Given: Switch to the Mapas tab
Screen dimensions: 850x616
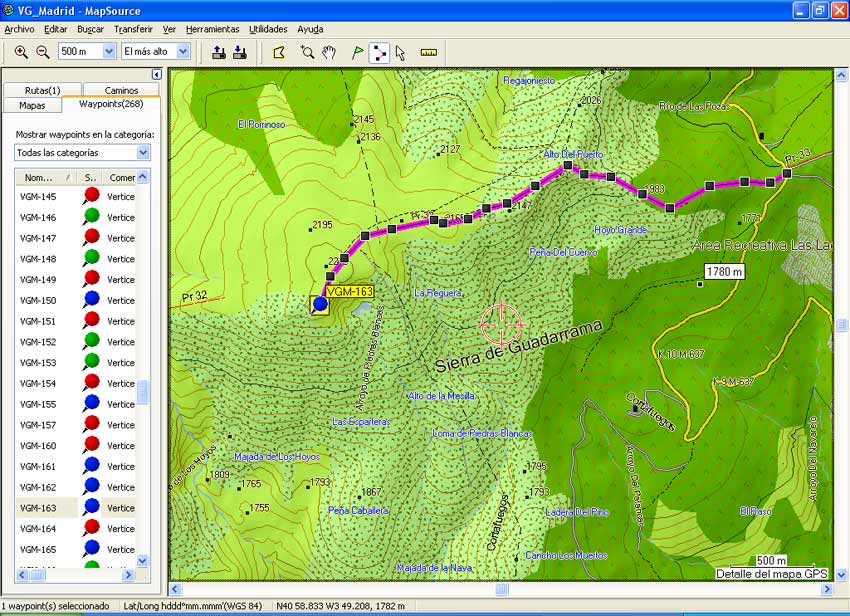Looking at the screenshot, I should pos(32,106).
